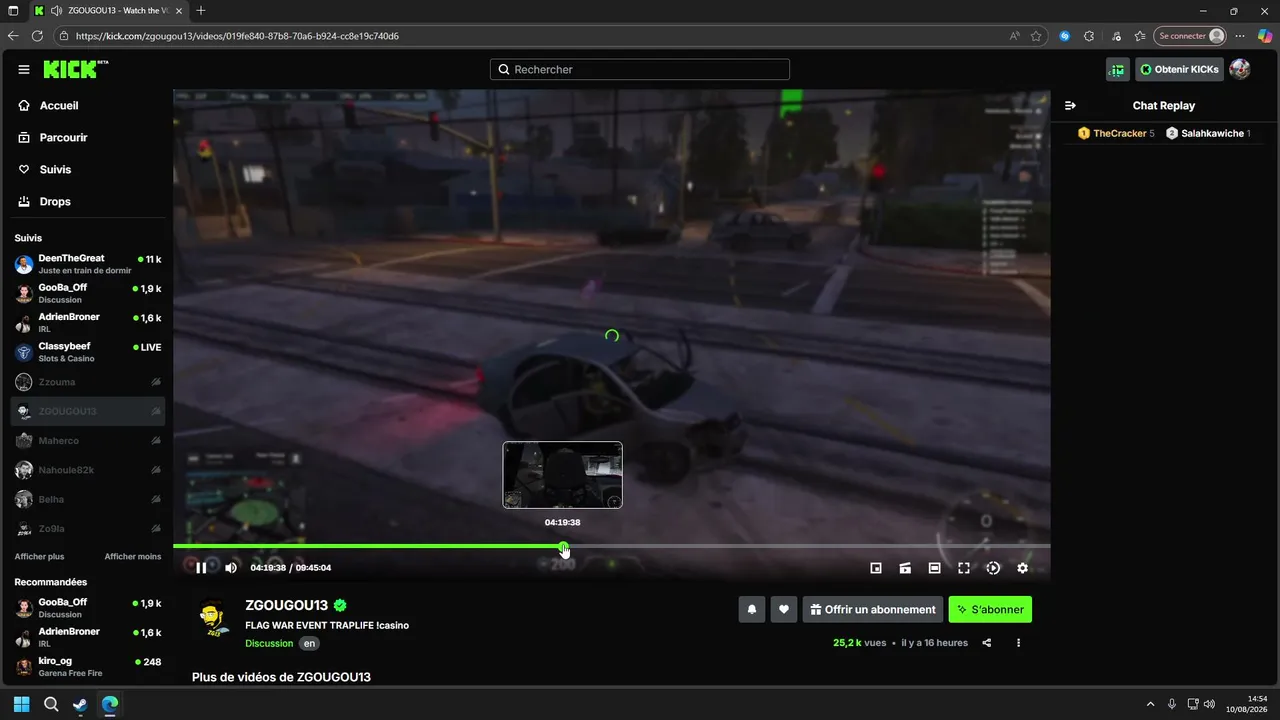1280x720 pixels.
Task: Open AdrienBroner channel under Suivis
Action: (x=88, y=322)
